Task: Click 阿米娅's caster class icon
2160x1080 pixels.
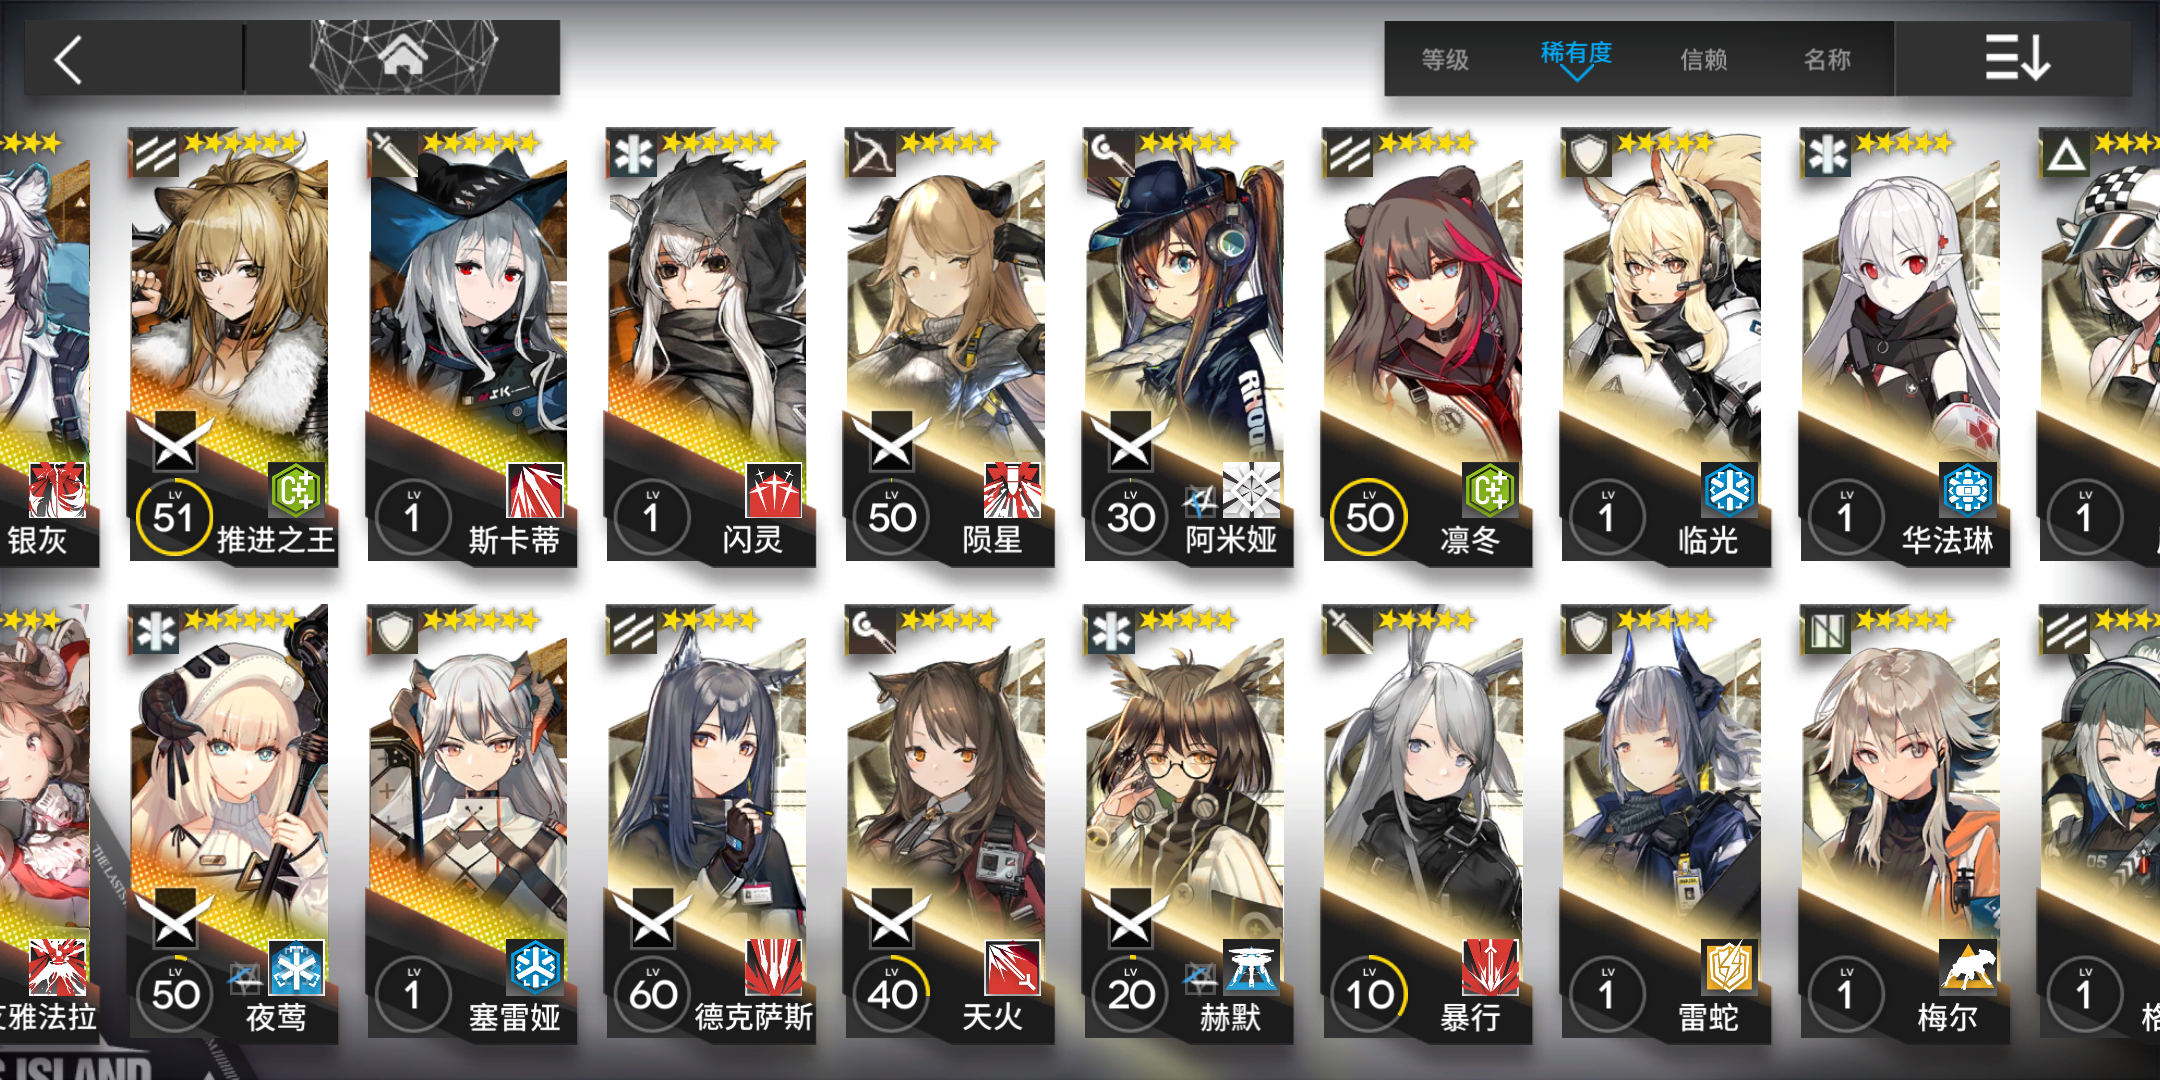Action: [1110, 153]
